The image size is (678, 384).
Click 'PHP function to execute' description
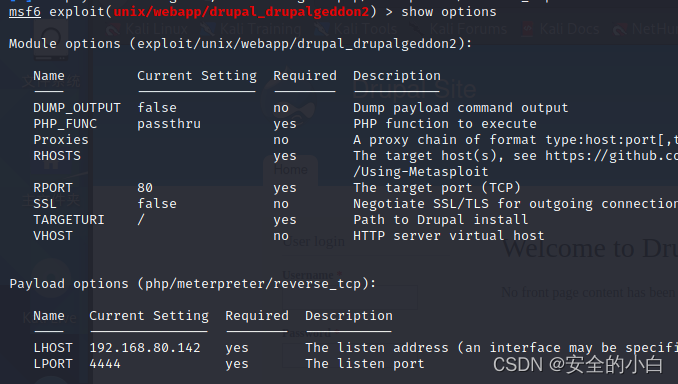445,124
